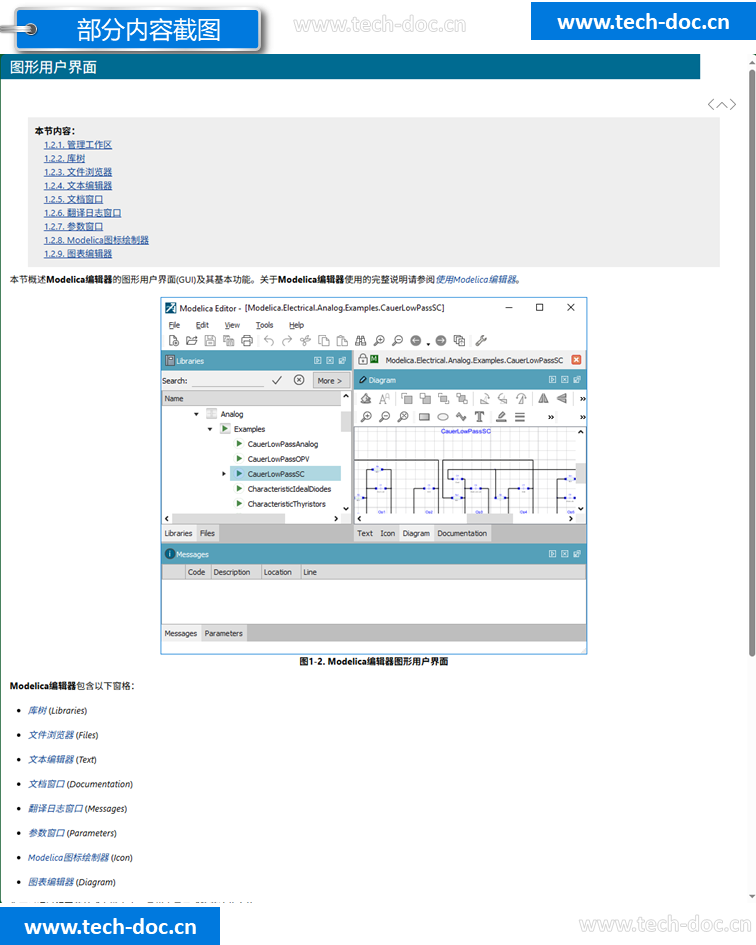Screen dimensions: 756x945
Task: Click the New file toolbar icon
Action: coord(174,341)
